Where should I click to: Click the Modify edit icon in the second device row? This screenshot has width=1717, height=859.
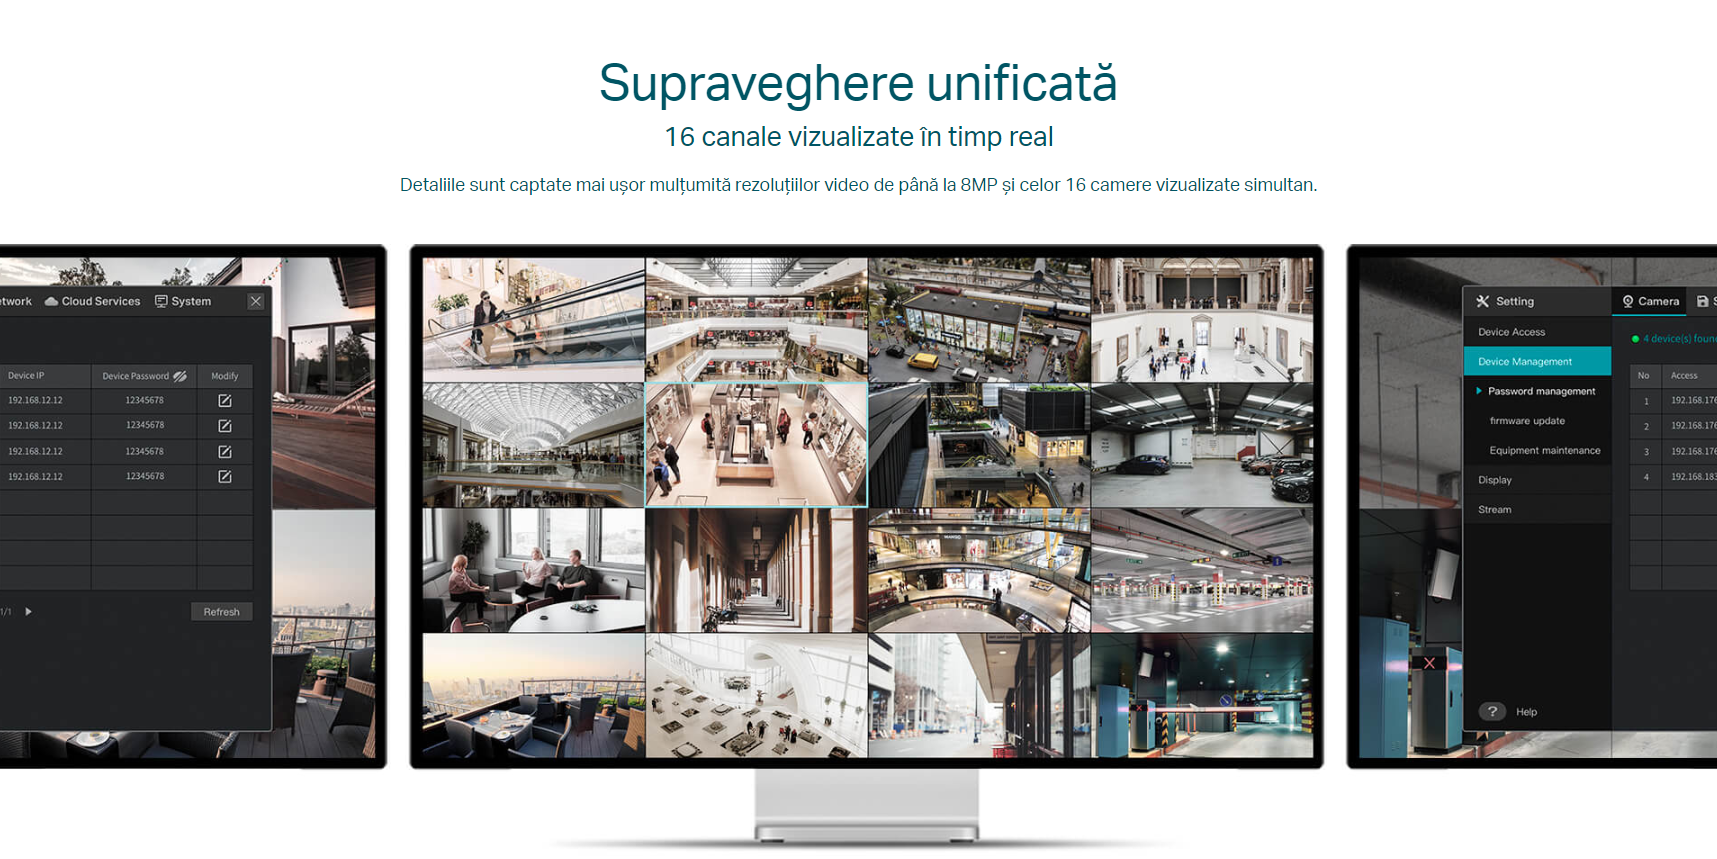click(225, 426)
